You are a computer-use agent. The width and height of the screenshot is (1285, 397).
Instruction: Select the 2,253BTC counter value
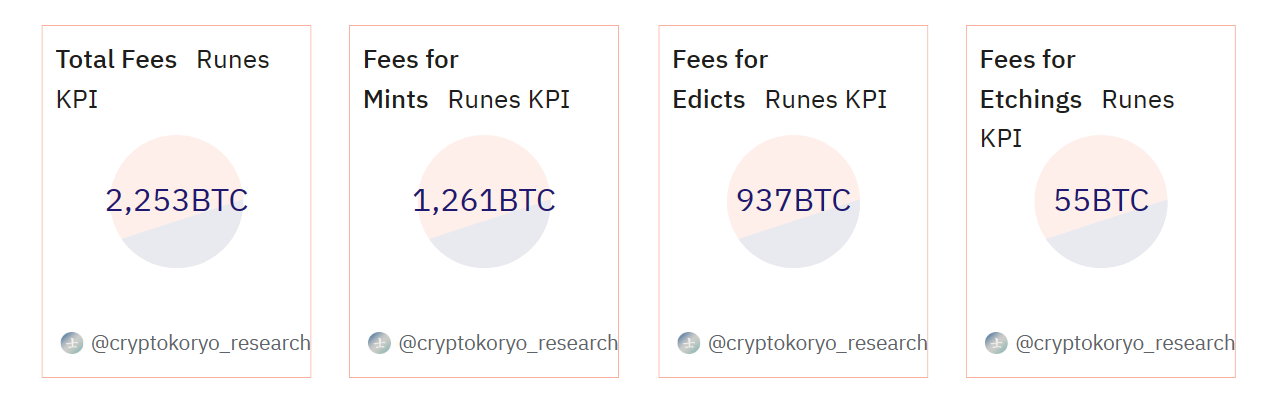pos(176,201)
